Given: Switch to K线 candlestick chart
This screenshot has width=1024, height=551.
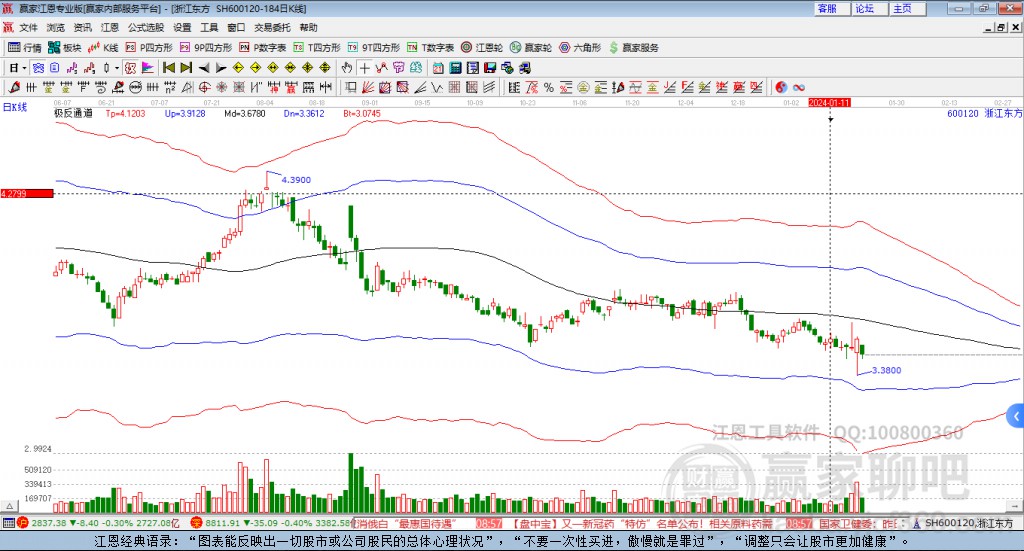Looking at the screenshot, I should coord(103,48).
